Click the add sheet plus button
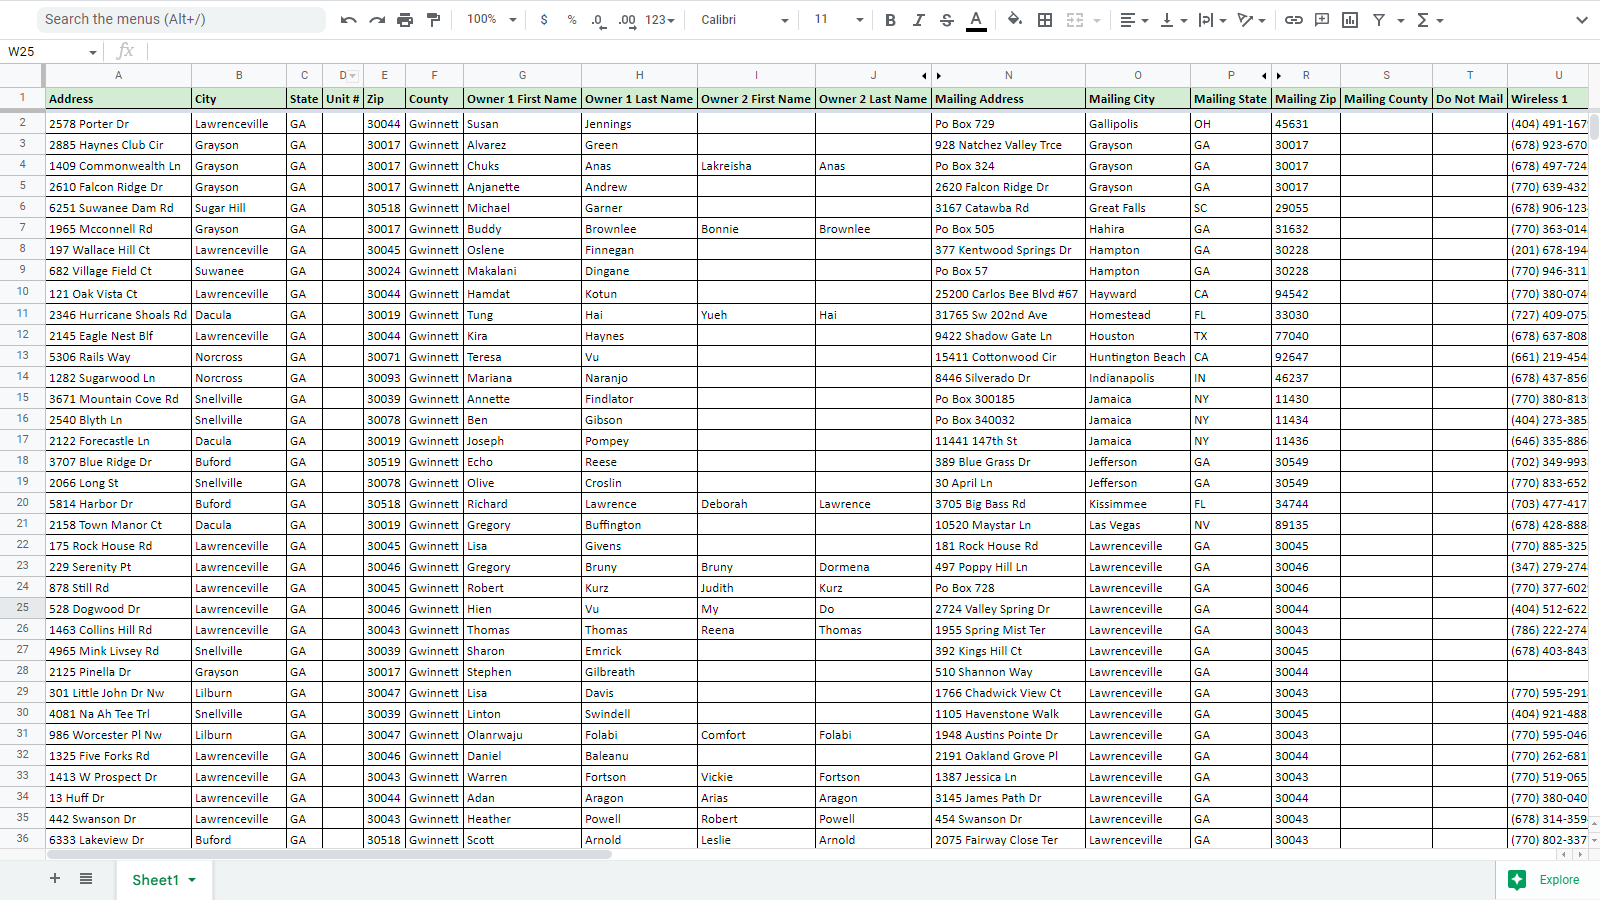Screen dimensions: 1600x900 55,879
